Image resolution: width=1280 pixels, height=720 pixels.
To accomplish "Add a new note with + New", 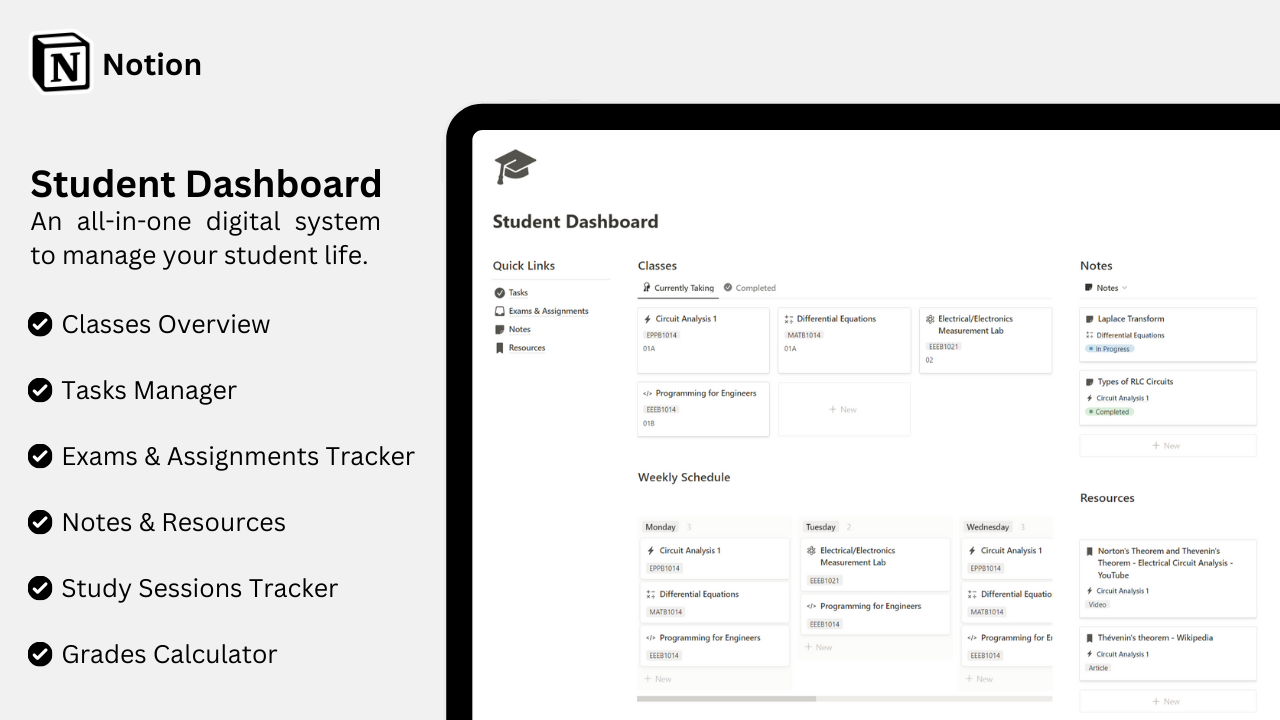I will [x=1167, y=445].
